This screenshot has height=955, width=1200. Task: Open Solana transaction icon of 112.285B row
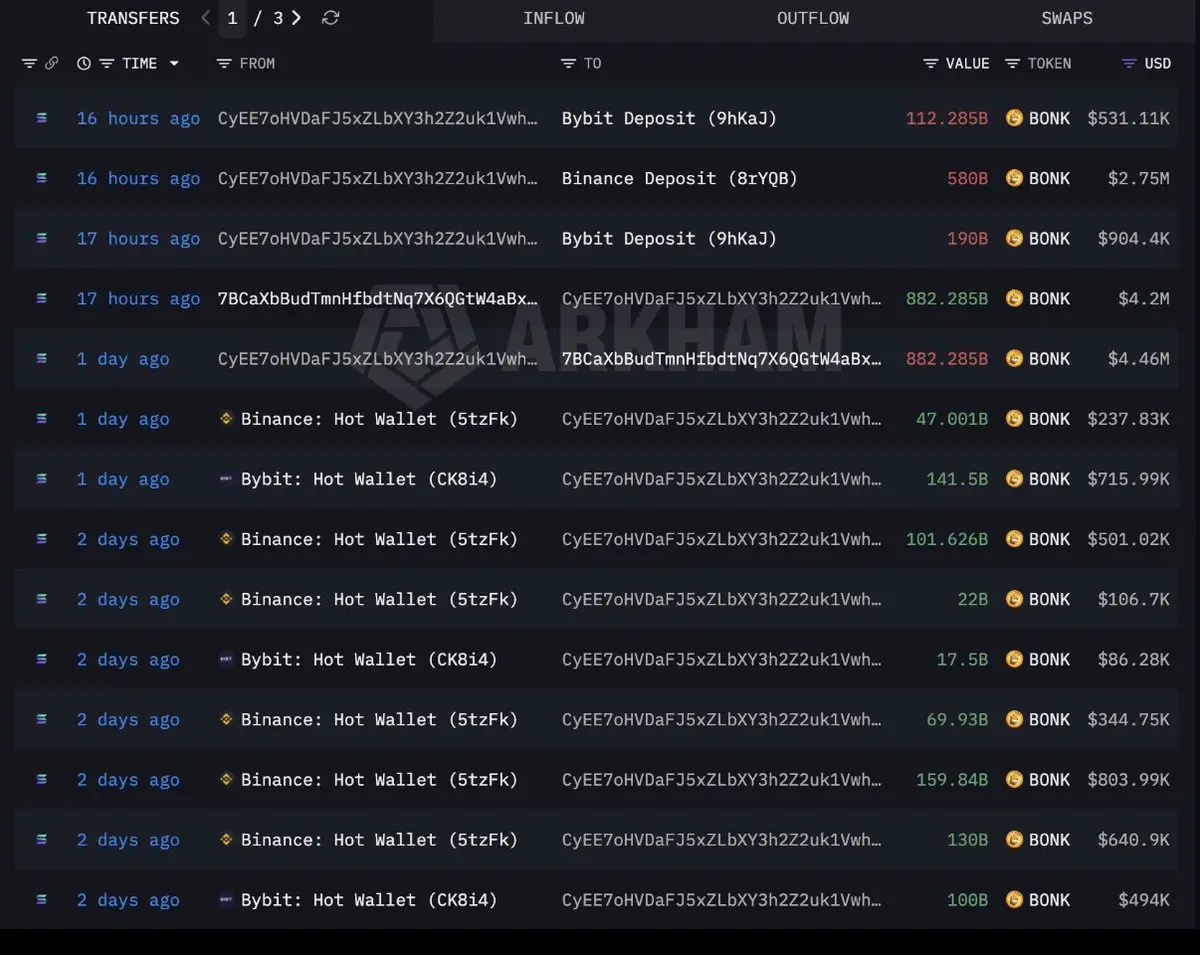pyautogui.click(x=41, y=118)
